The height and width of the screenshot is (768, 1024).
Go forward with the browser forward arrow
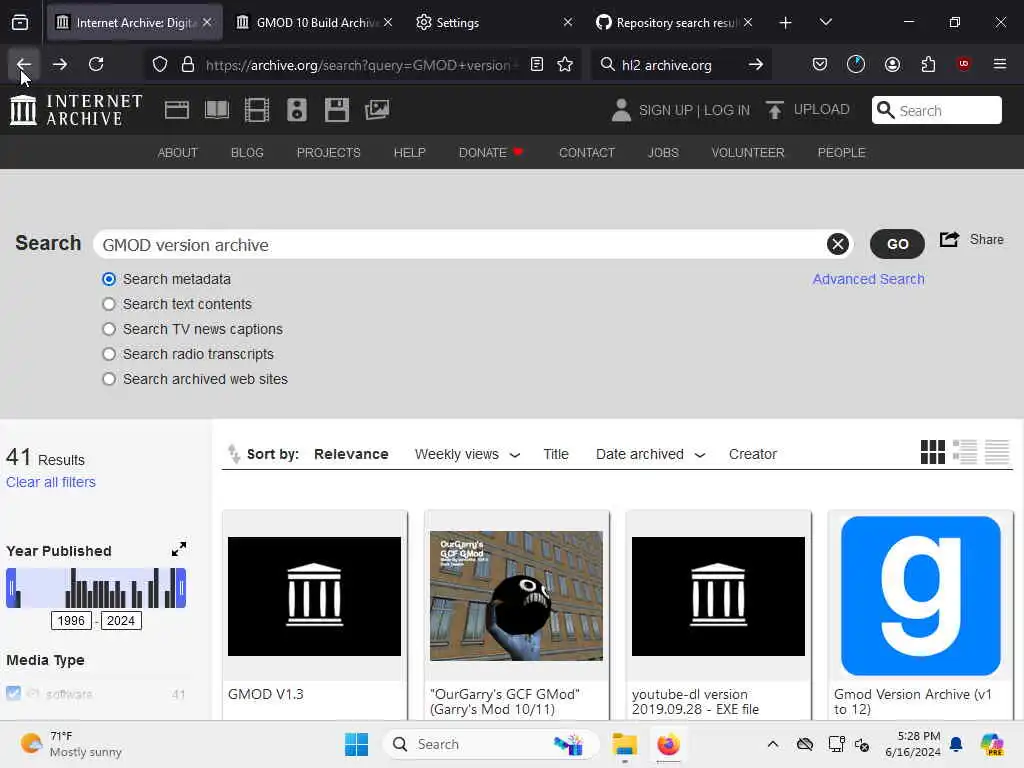[x=59, y=64]
